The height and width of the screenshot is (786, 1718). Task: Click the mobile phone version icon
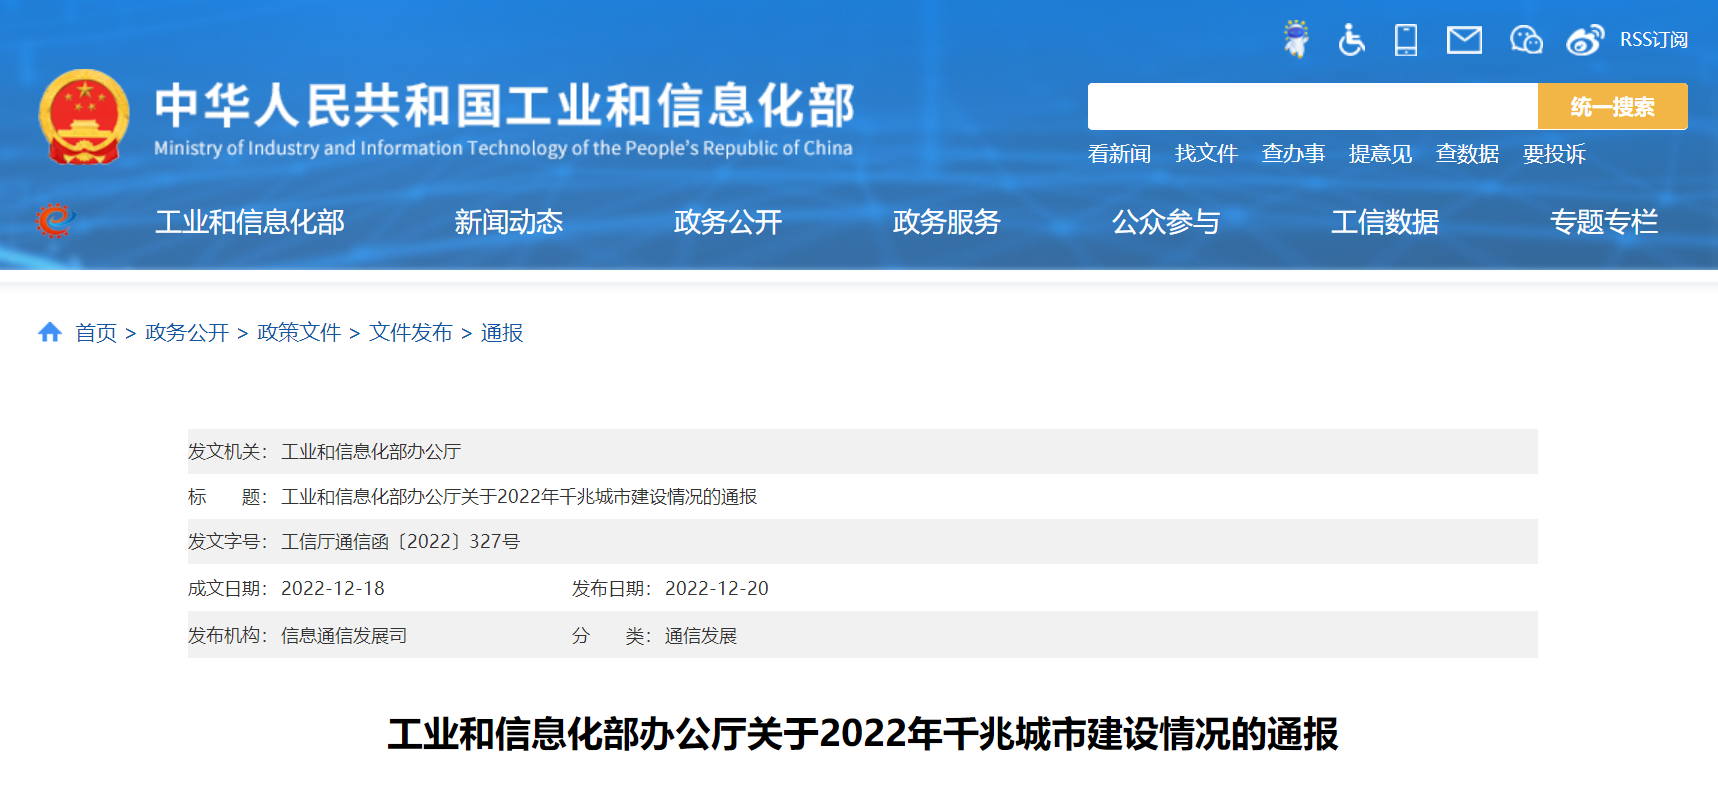click(x=1406, y=40)
